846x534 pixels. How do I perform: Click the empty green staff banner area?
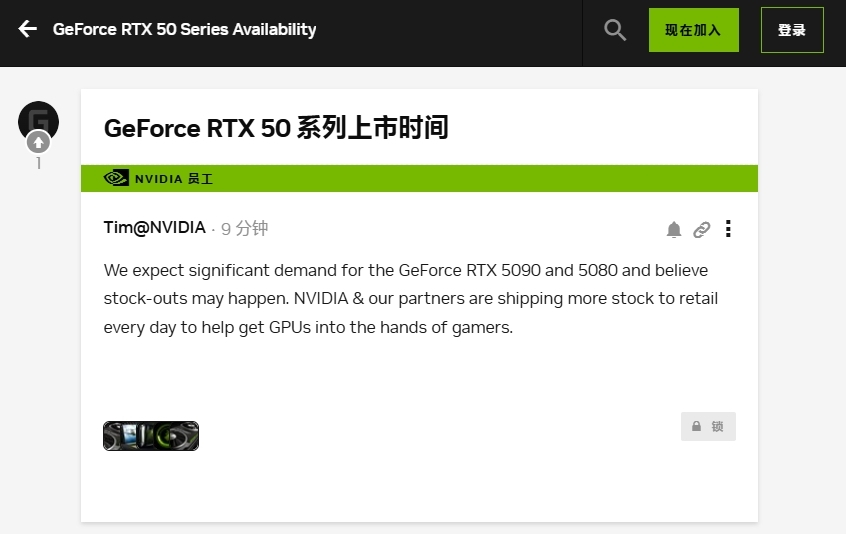point(480,178)
